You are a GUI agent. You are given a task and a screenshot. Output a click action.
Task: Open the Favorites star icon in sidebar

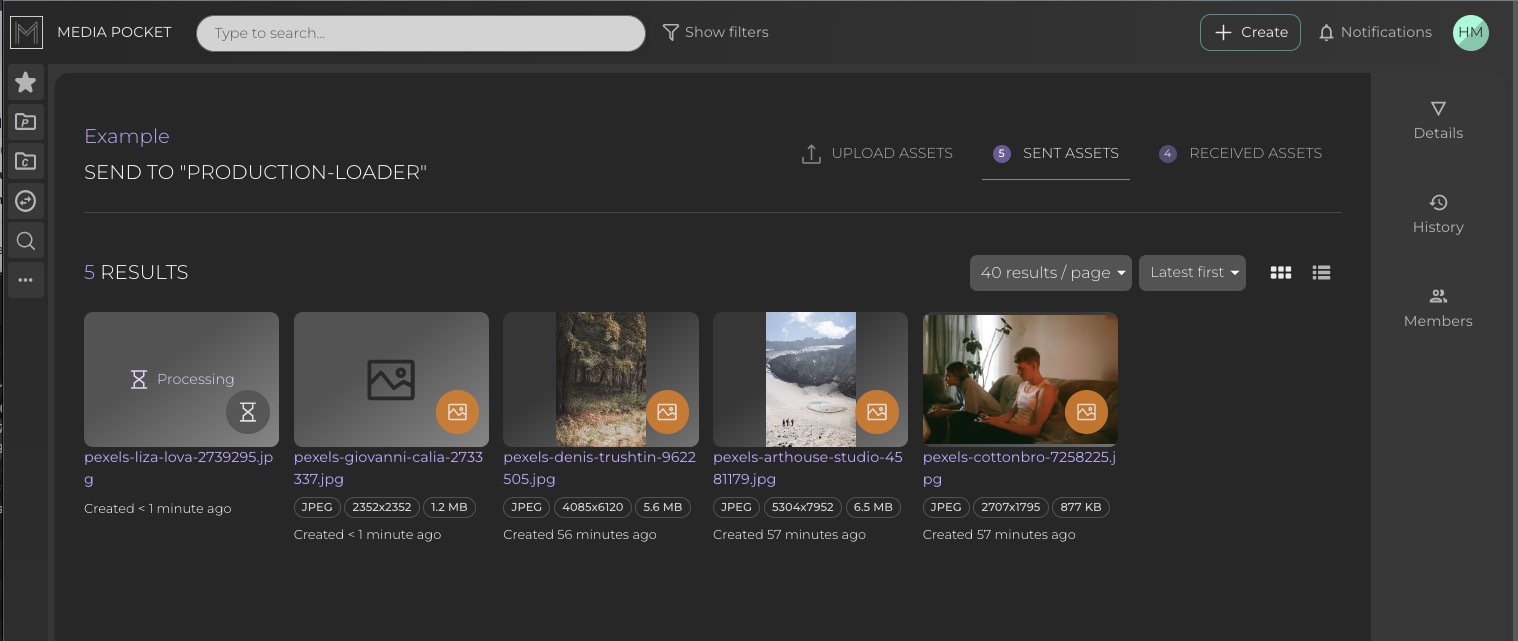coord(26,83)
